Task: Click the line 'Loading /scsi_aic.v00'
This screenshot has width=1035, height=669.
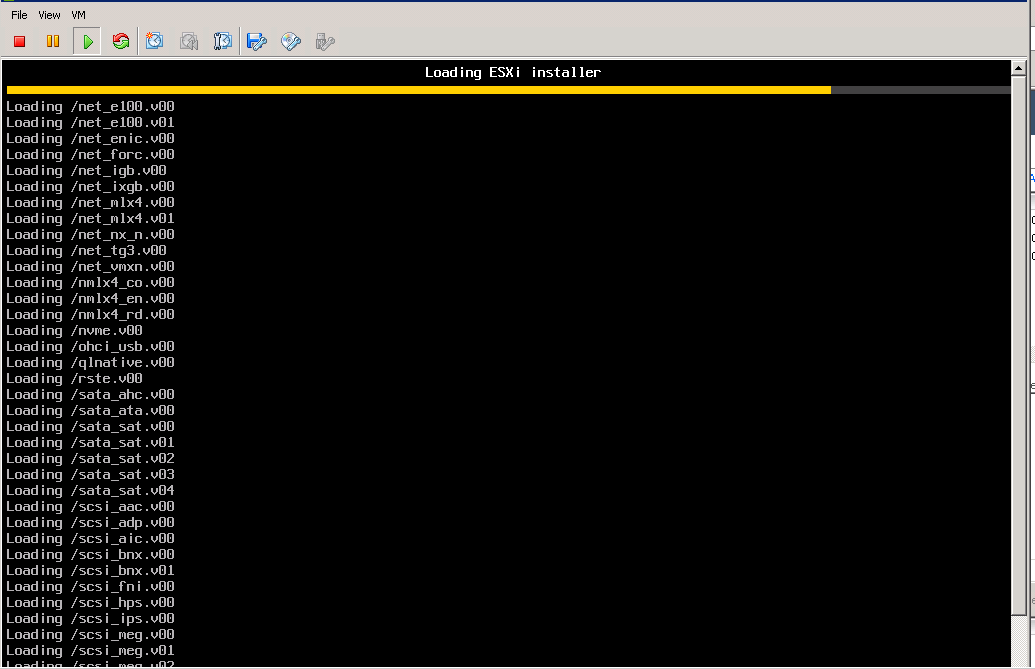Action: (90, 538)
